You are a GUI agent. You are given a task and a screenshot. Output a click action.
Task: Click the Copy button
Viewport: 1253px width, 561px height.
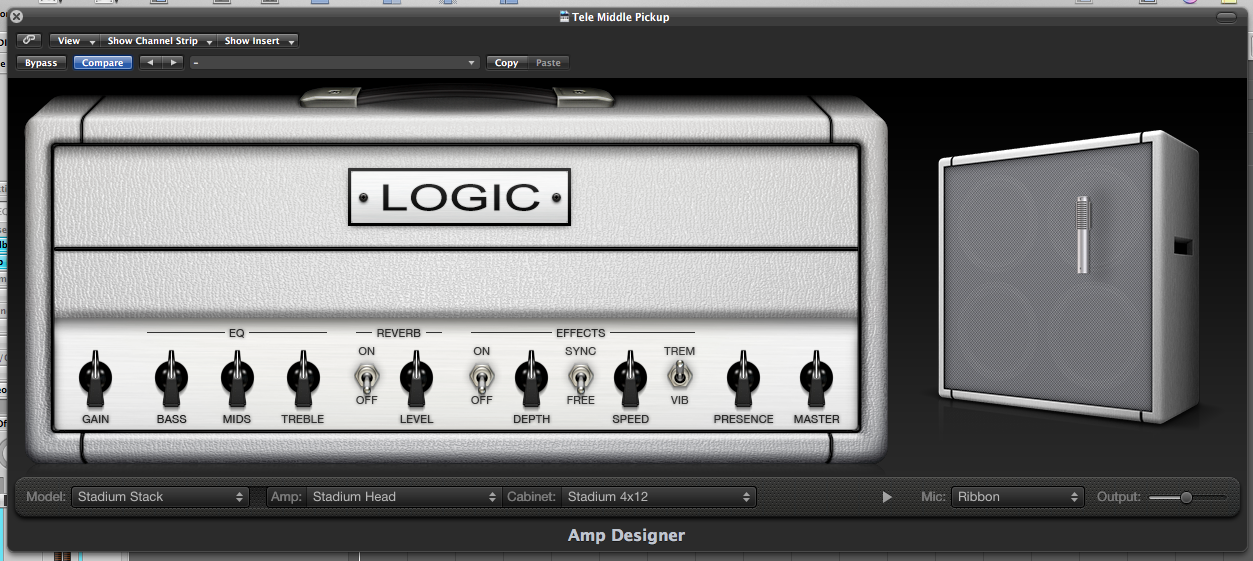[x=507, y=63]
